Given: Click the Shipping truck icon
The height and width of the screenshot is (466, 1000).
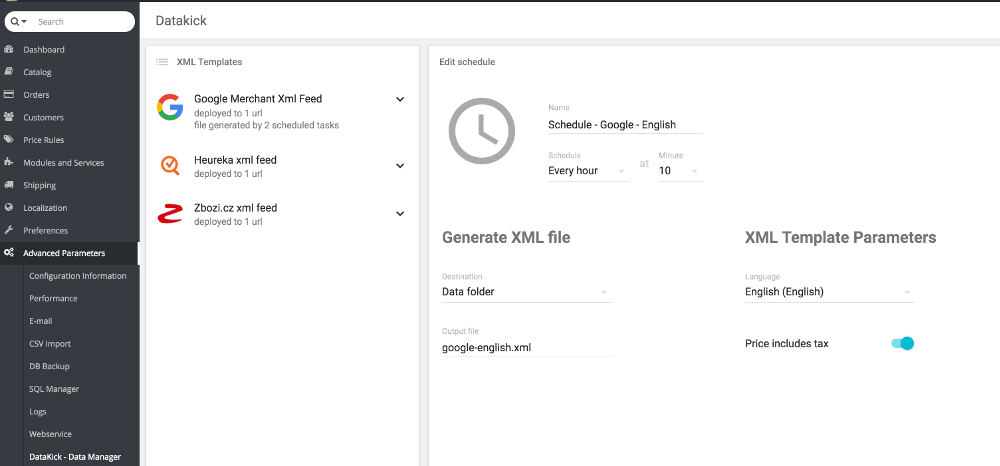Looking at the screenshot, I should point(9,185).
